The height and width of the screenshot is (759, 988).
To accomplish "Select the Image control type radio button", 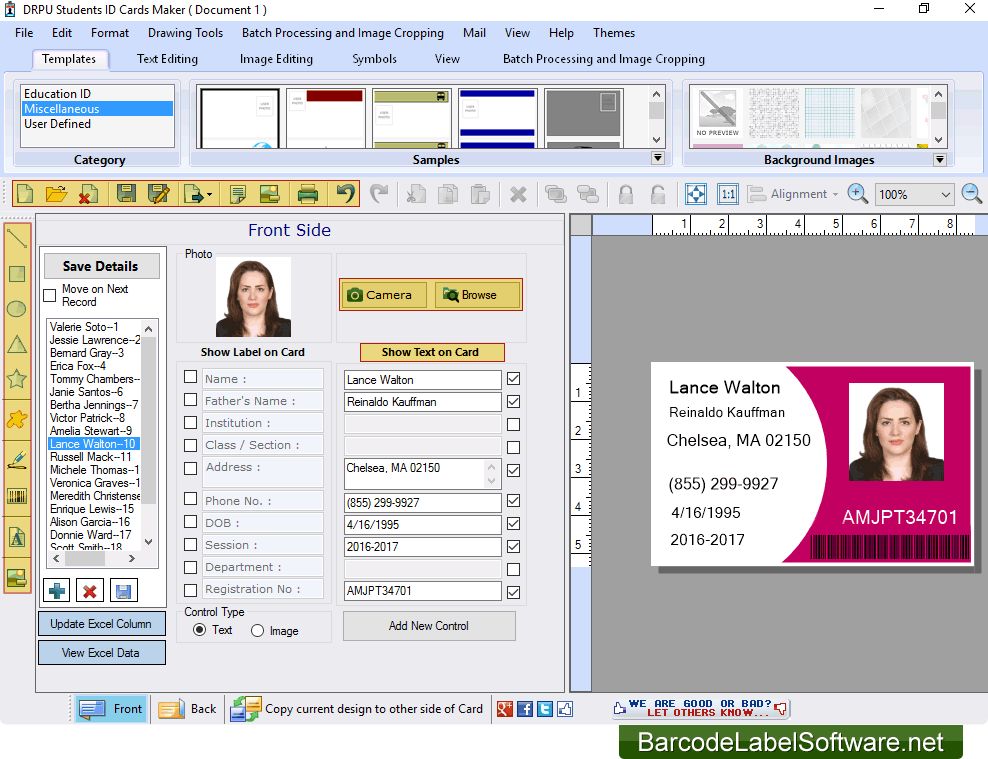I will (257, 631).
